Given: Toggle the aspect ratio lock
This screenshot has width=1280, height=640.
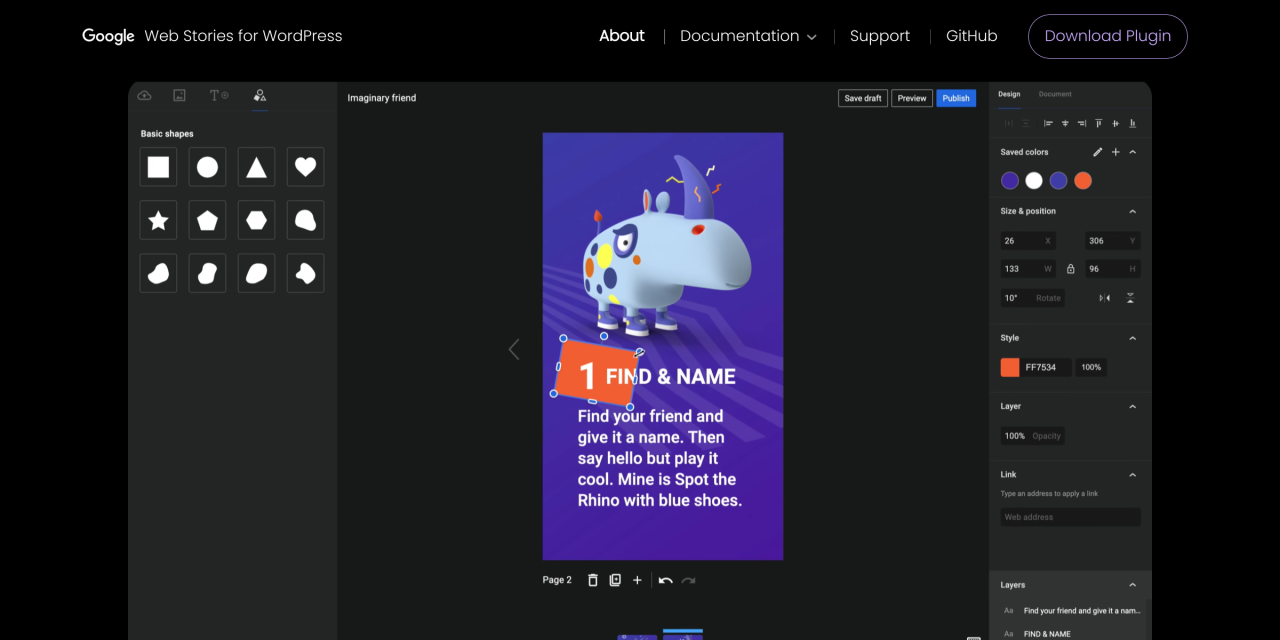Looking at the screenshot, I should coord(1070,269).
